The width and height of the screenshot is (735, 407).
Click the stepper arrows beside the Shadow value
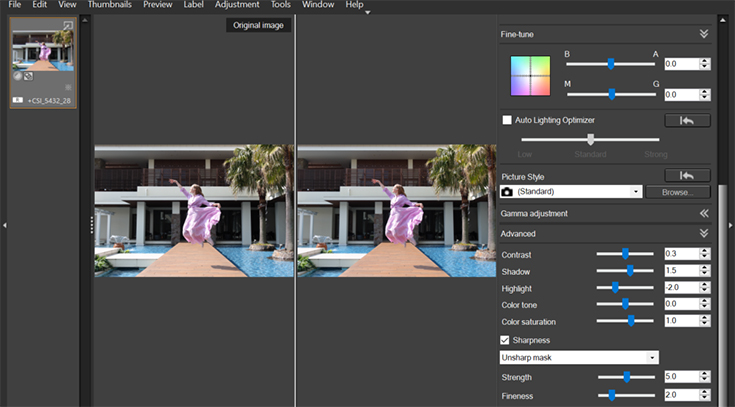pos(705,271)
